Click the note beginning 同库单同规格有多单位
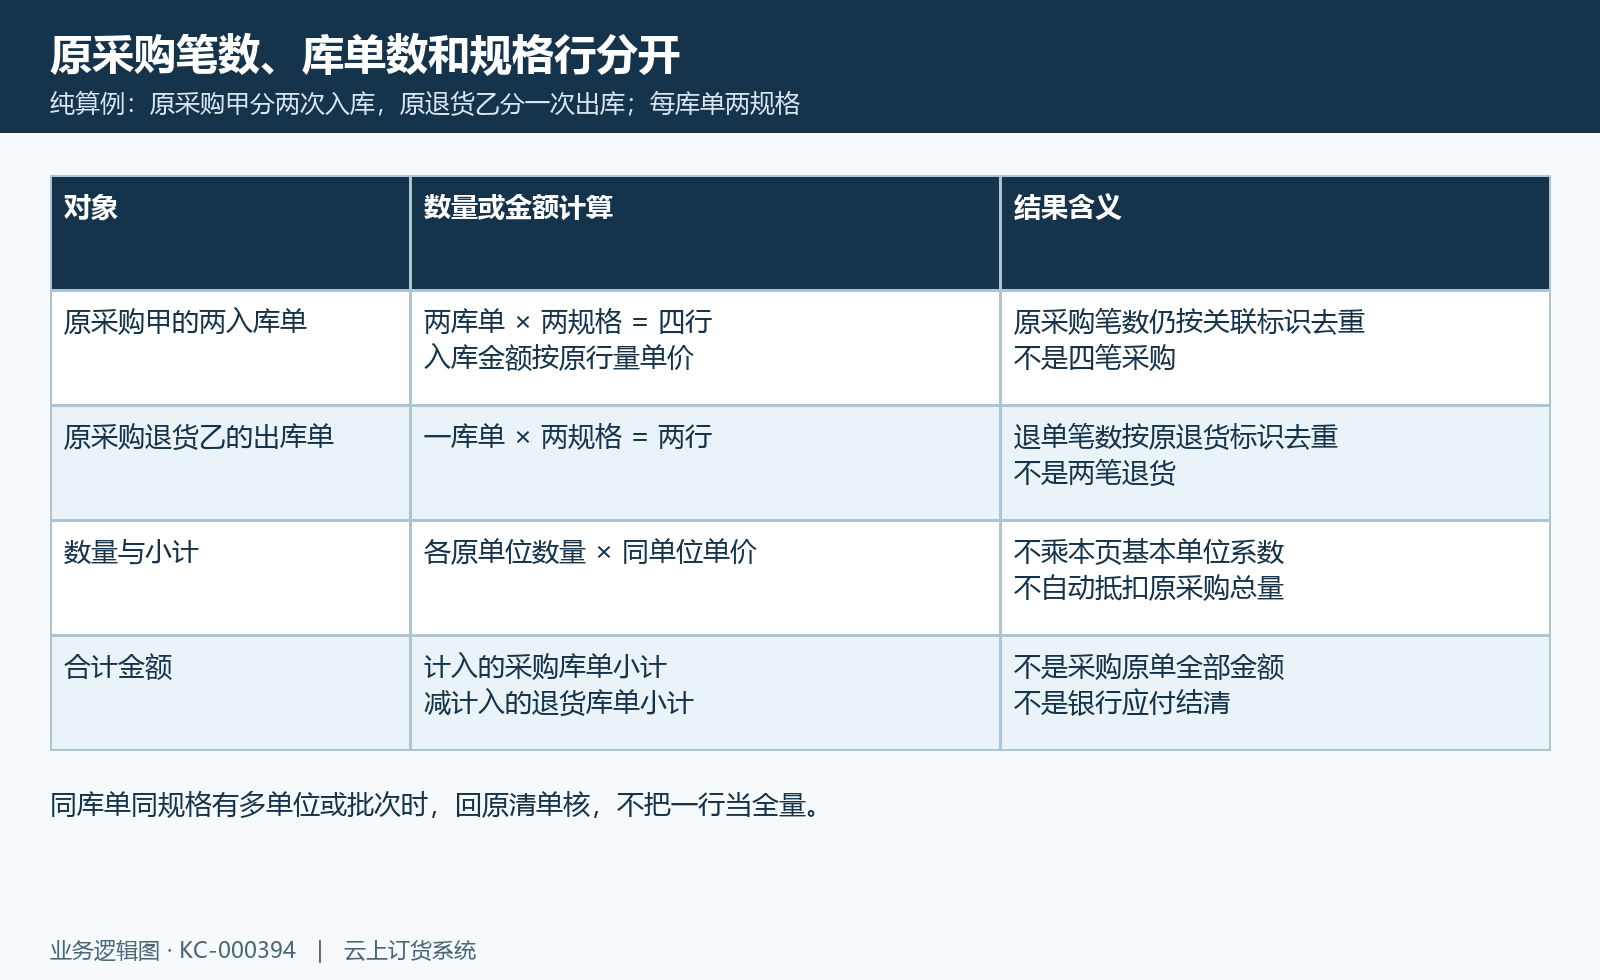 click(438, 805)
